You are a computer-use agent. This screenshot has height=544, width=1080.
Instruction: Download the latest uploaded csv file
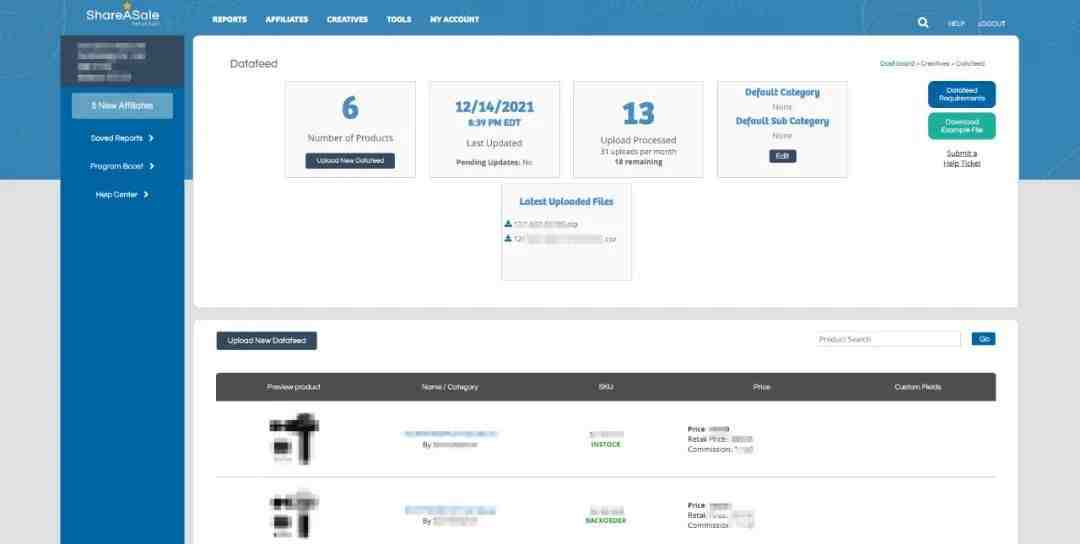[x=564, y=239]
